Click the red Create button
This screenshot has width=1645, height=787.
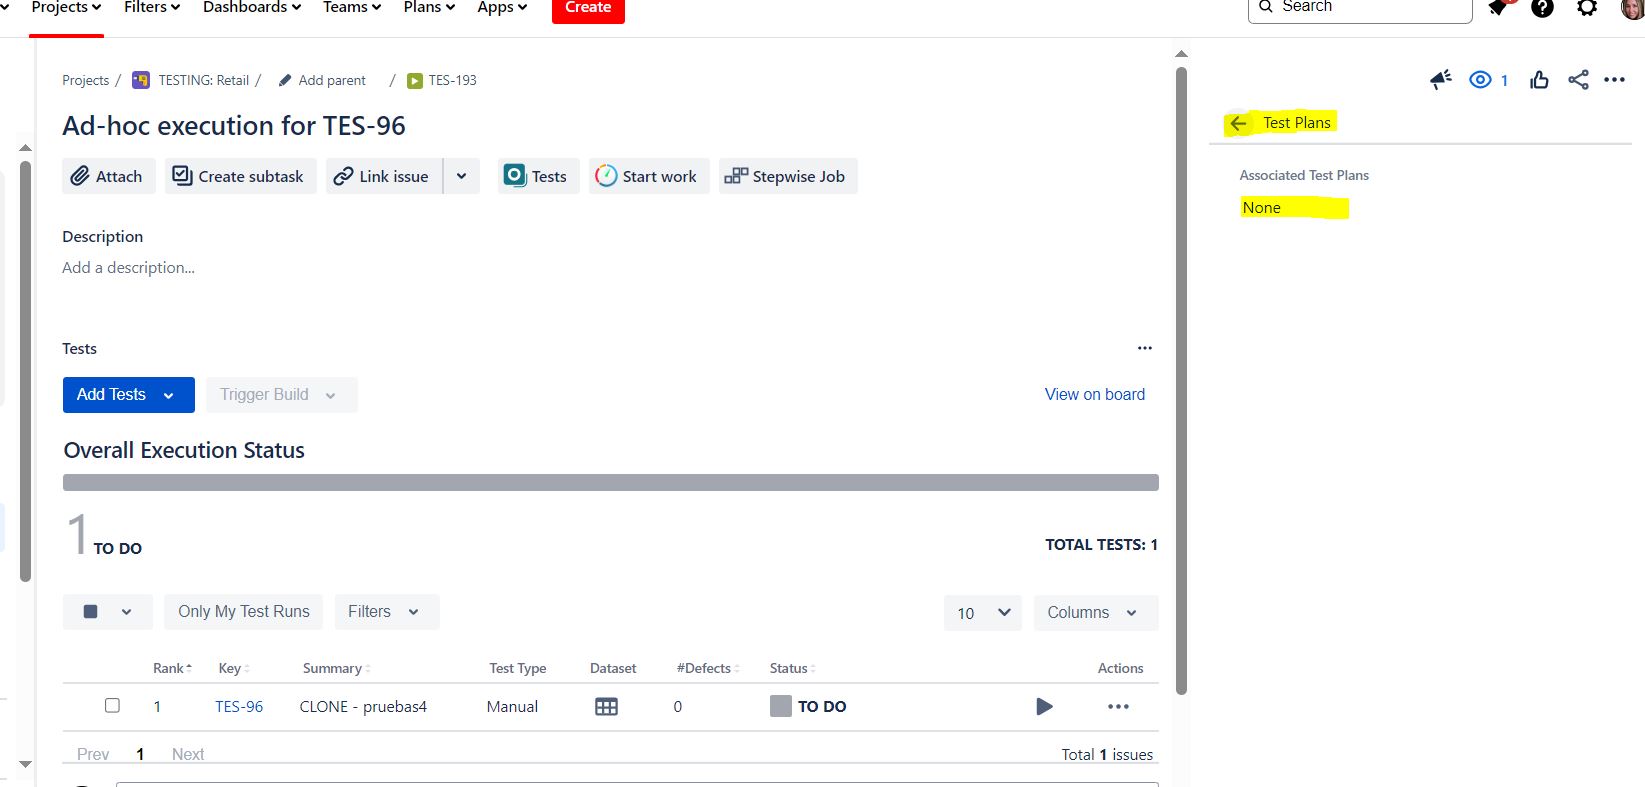tap(588, 9)
